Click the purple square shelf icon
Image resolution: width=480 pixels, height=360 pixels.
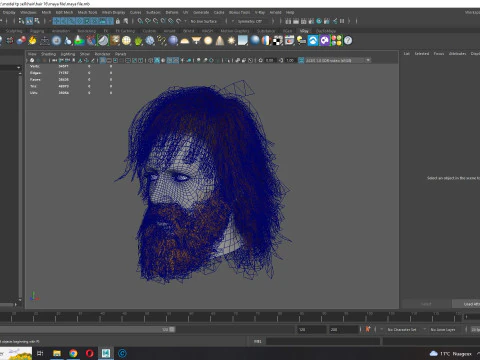(x=324, y=41)
